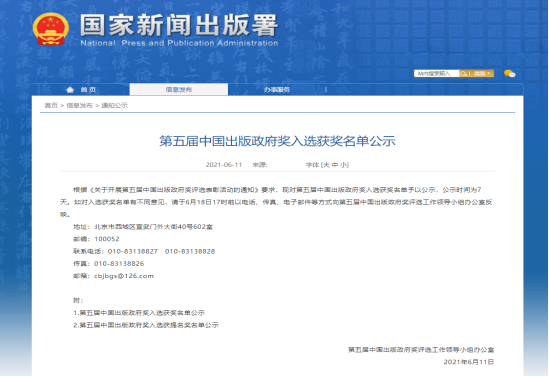The width and height of the screenshot is (549, 377).
Task: Expand the search category dropdown arrow
Action: pyautogui.click(x=489, y=73)
